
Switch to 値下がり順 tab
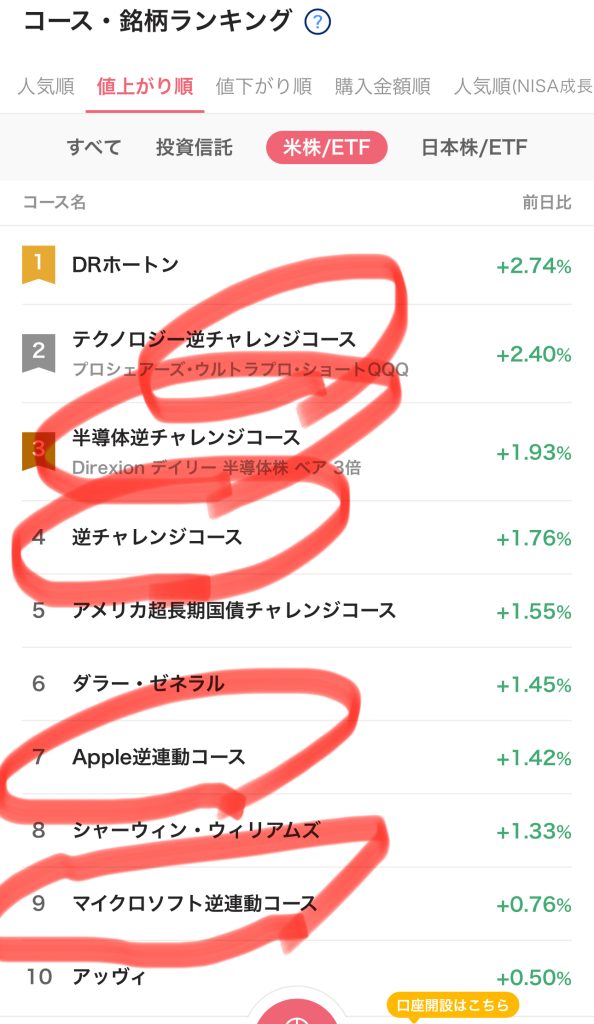pos(264,86)
